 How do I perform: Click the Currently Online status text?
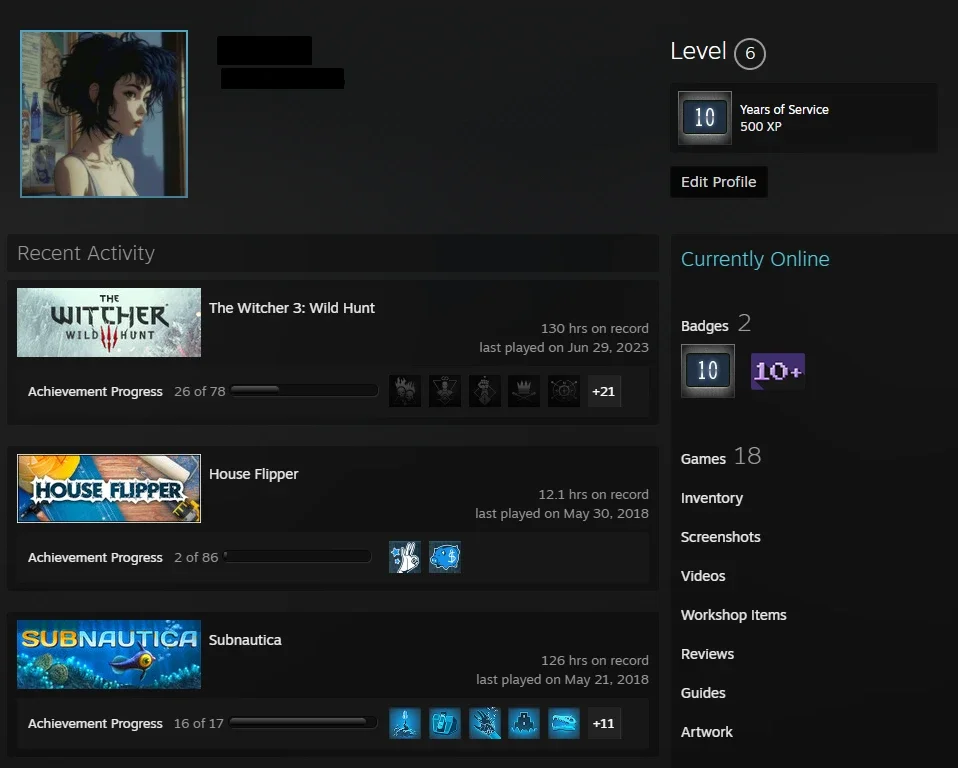point(755,259)
